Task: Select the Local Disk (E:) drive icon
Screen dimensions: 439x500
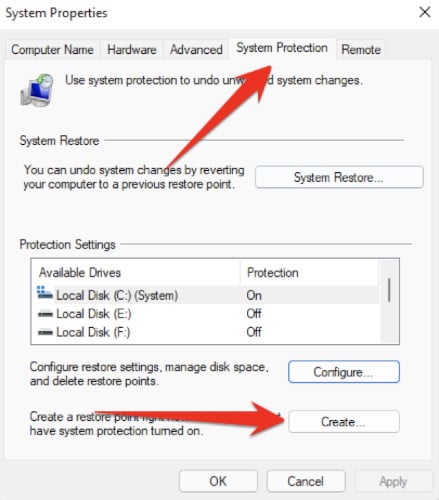Action: click(x=45, y=314)
